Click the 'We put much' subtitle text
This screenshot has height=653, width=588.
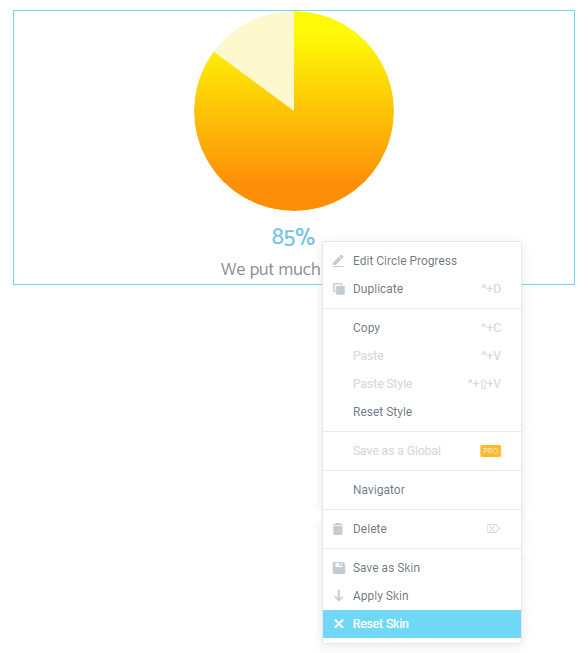(x=271, y=269)
